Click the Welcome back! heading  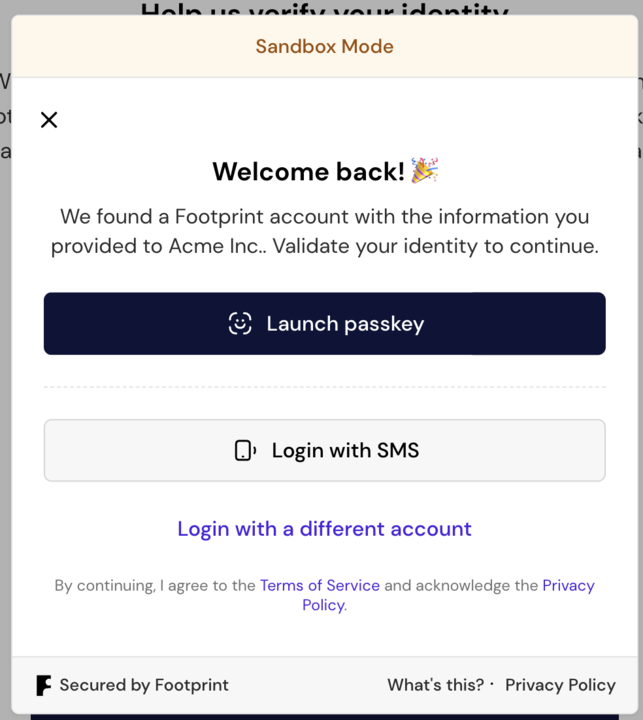tap(308, 172)
